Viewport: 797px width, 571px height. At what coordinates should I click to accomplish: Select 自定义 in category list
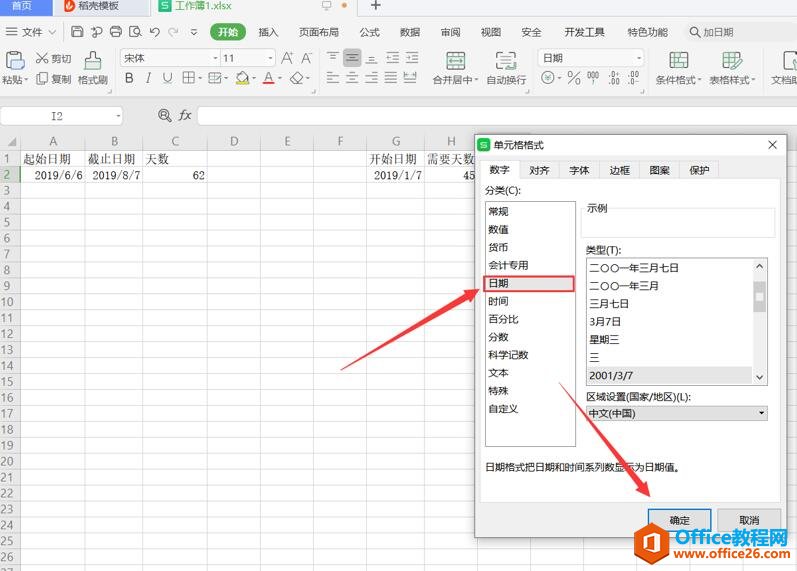(x=529, y=408)
